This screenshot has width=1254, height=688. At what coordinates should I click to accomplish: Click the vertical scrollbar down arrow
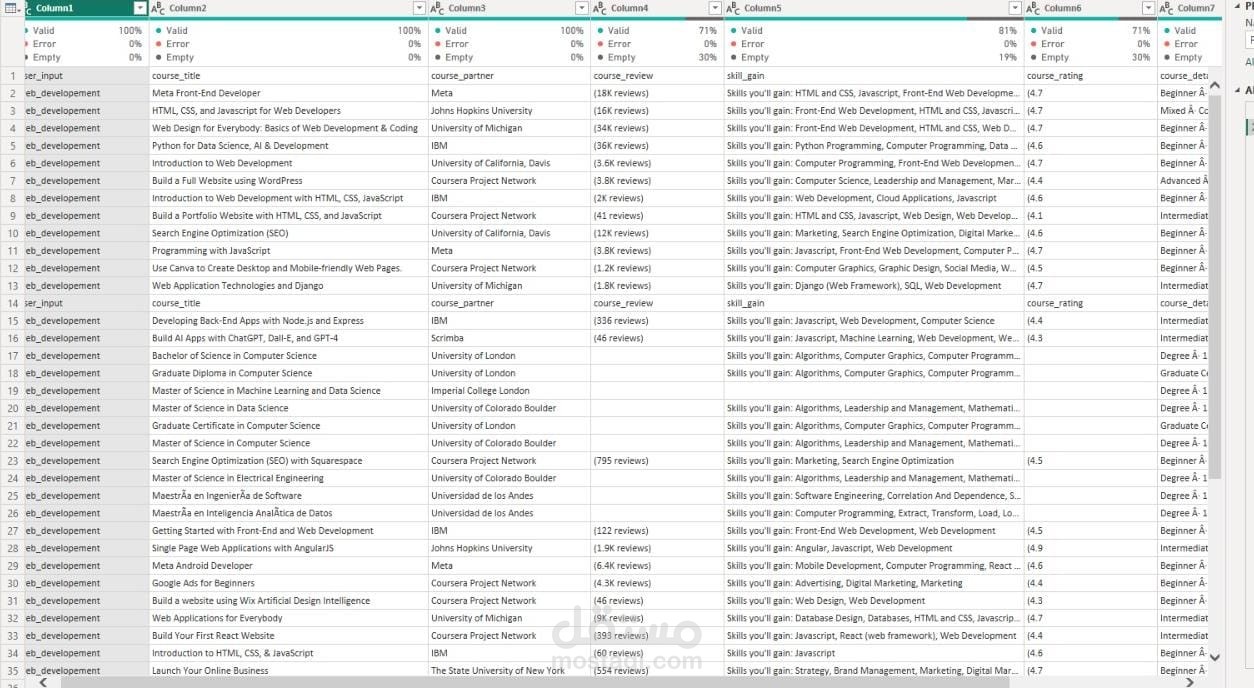click(1215, 657)
